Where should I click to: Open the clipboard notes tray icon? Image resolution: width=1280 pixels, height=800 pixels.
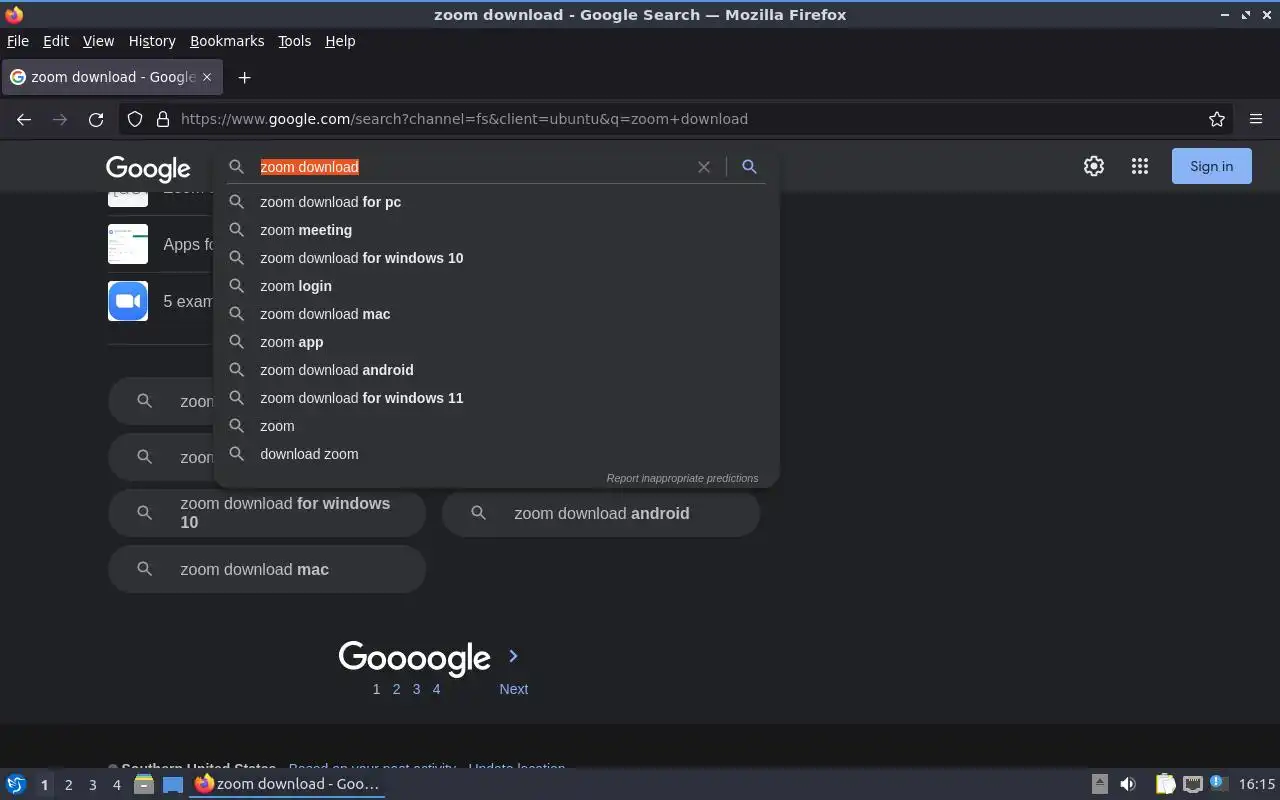tap(1166, 784)
